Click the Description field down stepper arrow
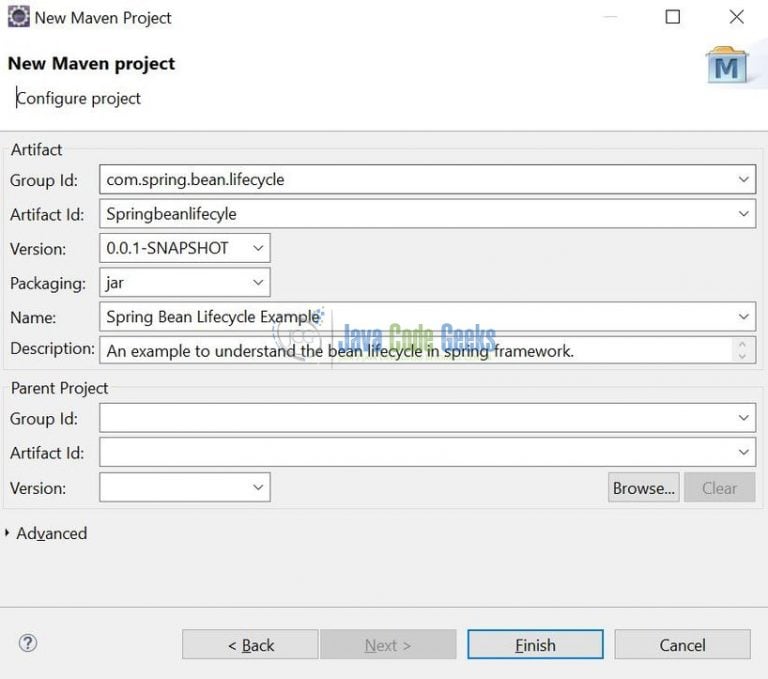The width and height of the screenshot is (768, 679). point(742,356)
